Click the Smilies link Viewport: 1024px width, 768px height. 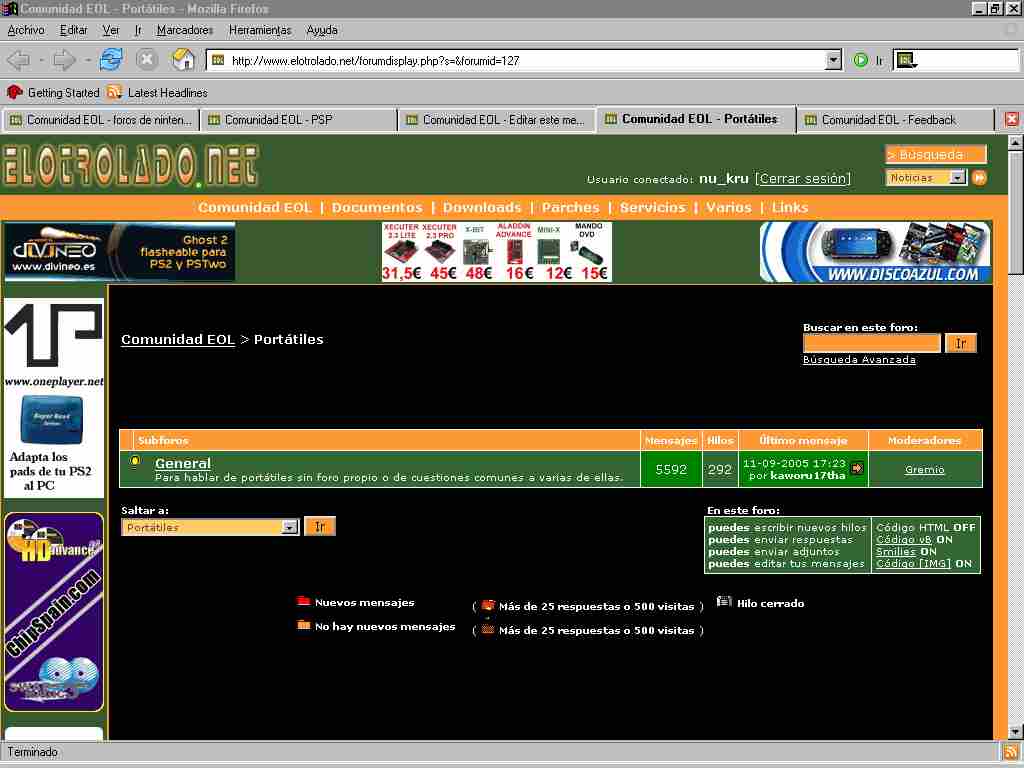pyautogui.click(x=895, y=551)
